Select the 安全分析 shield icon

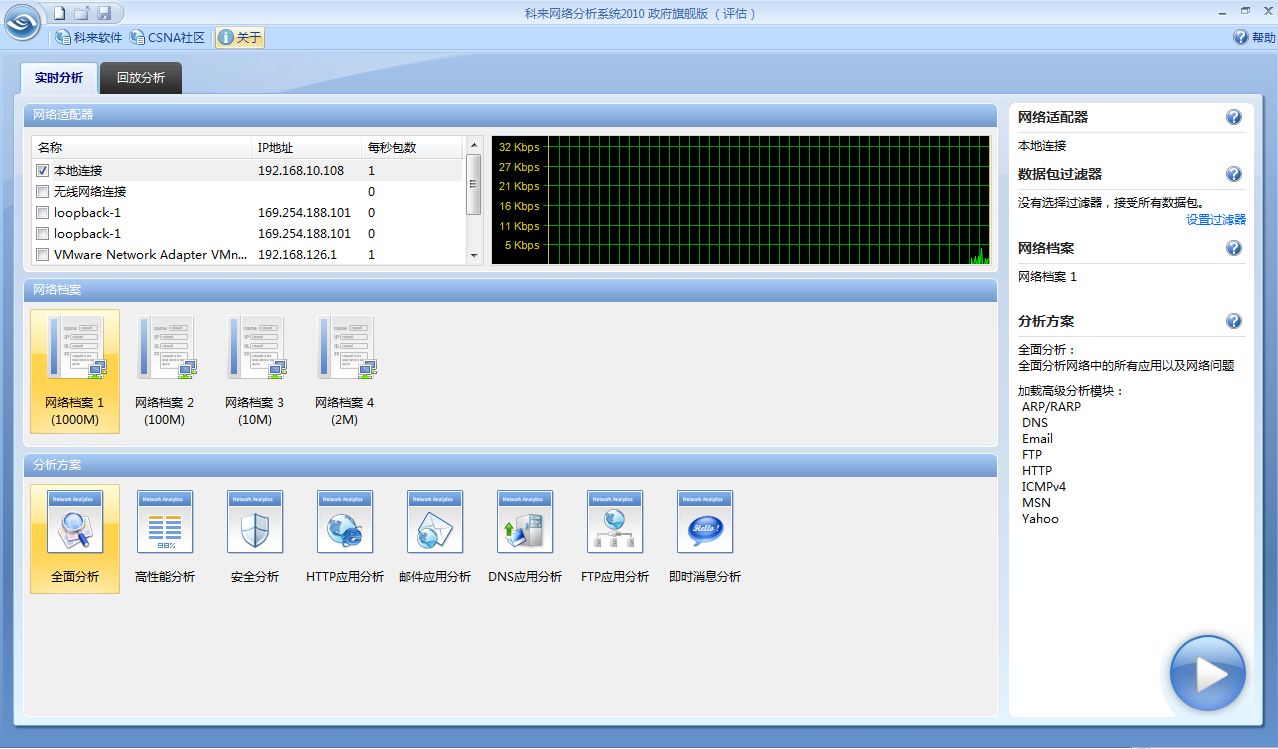(255, 522)
